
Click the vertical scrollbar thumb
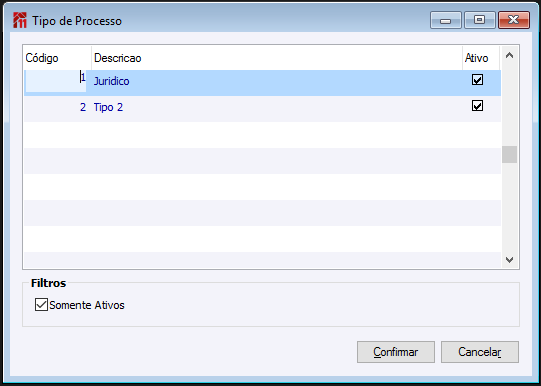(509, 155)
